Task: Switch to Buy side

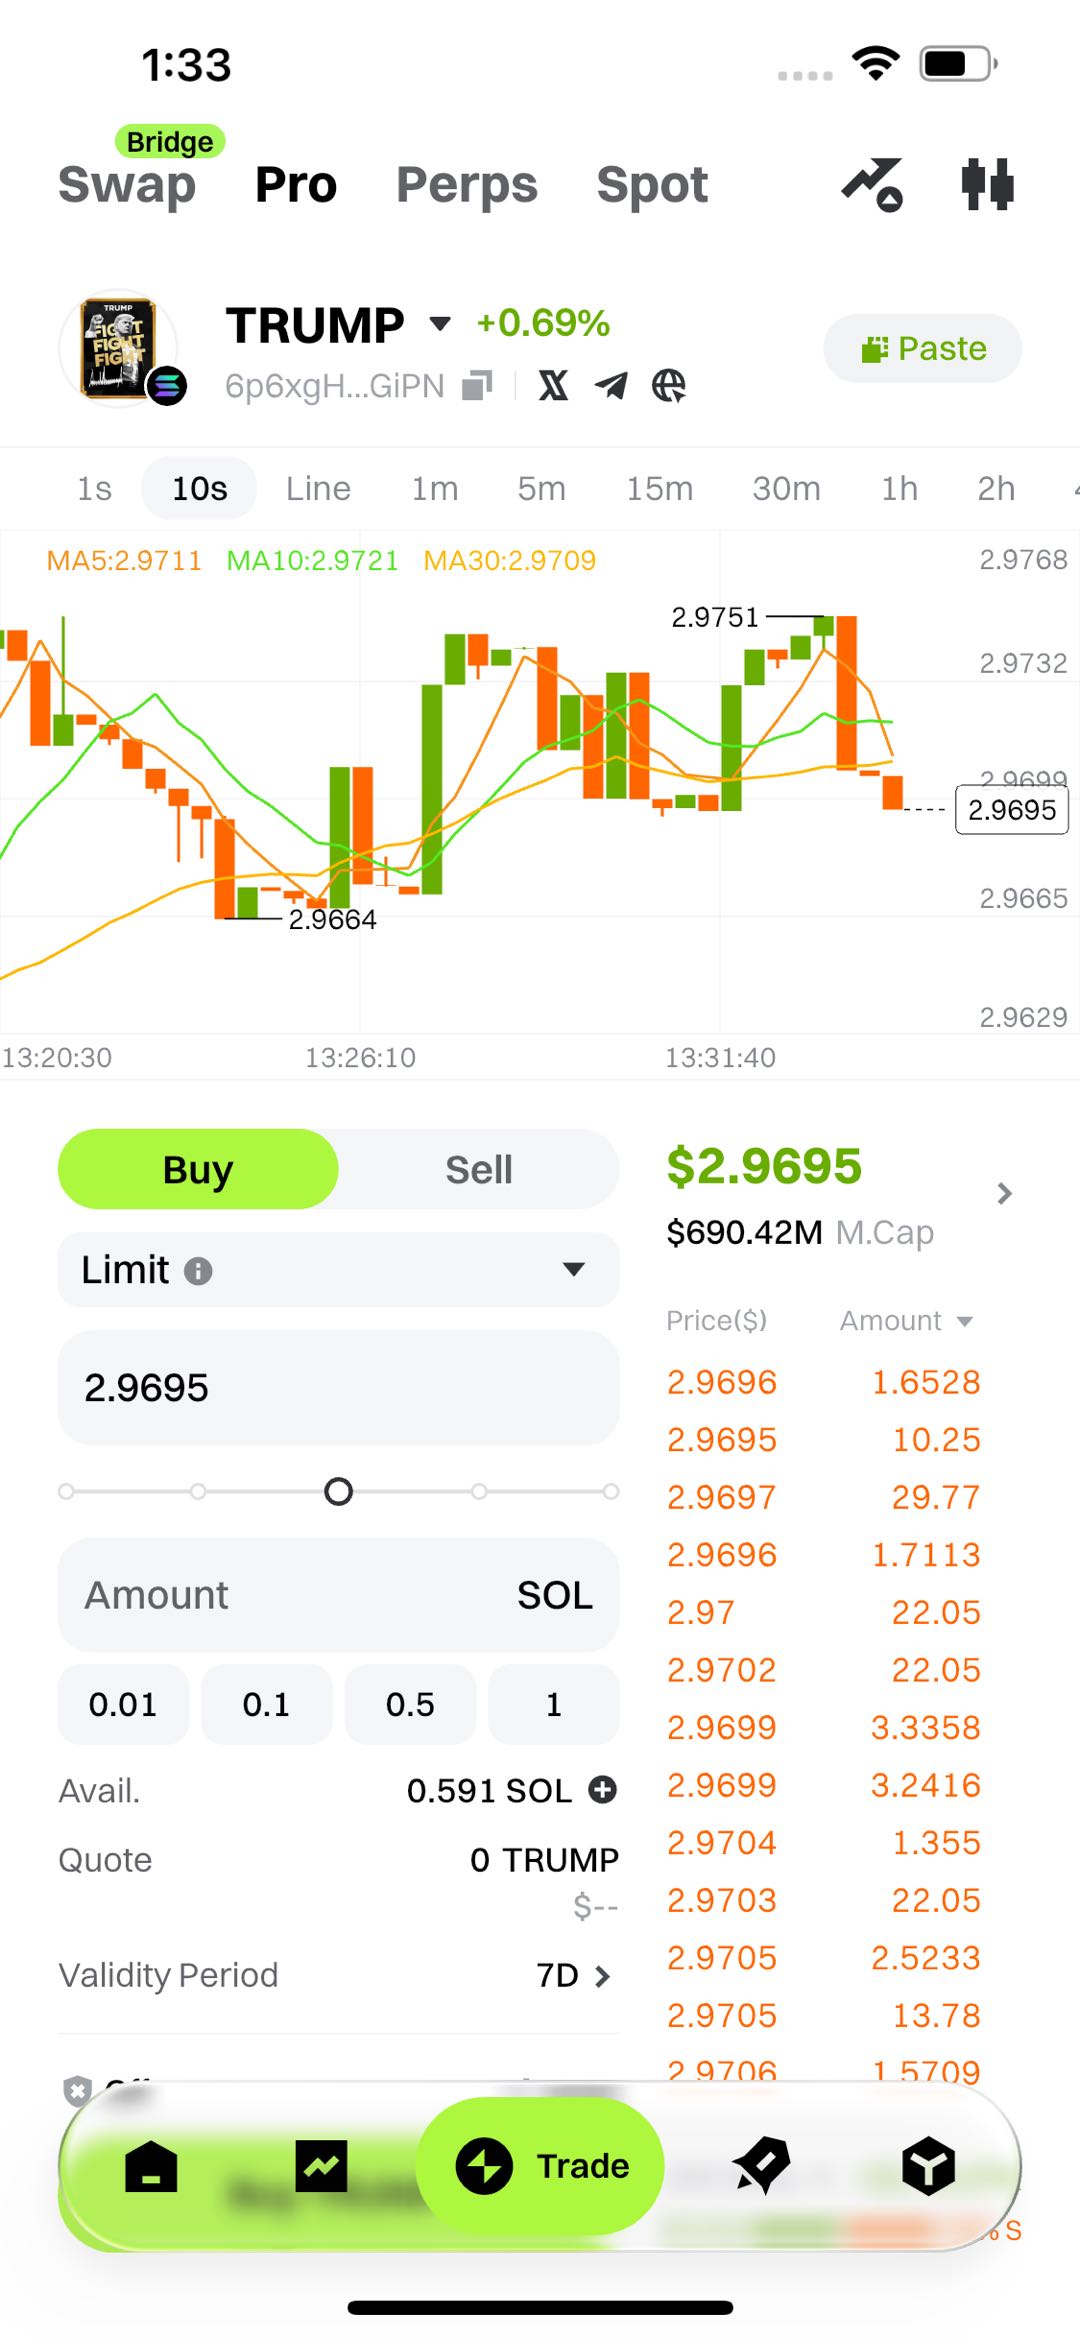Action: pyautogui.click(x=198, y=1169)
